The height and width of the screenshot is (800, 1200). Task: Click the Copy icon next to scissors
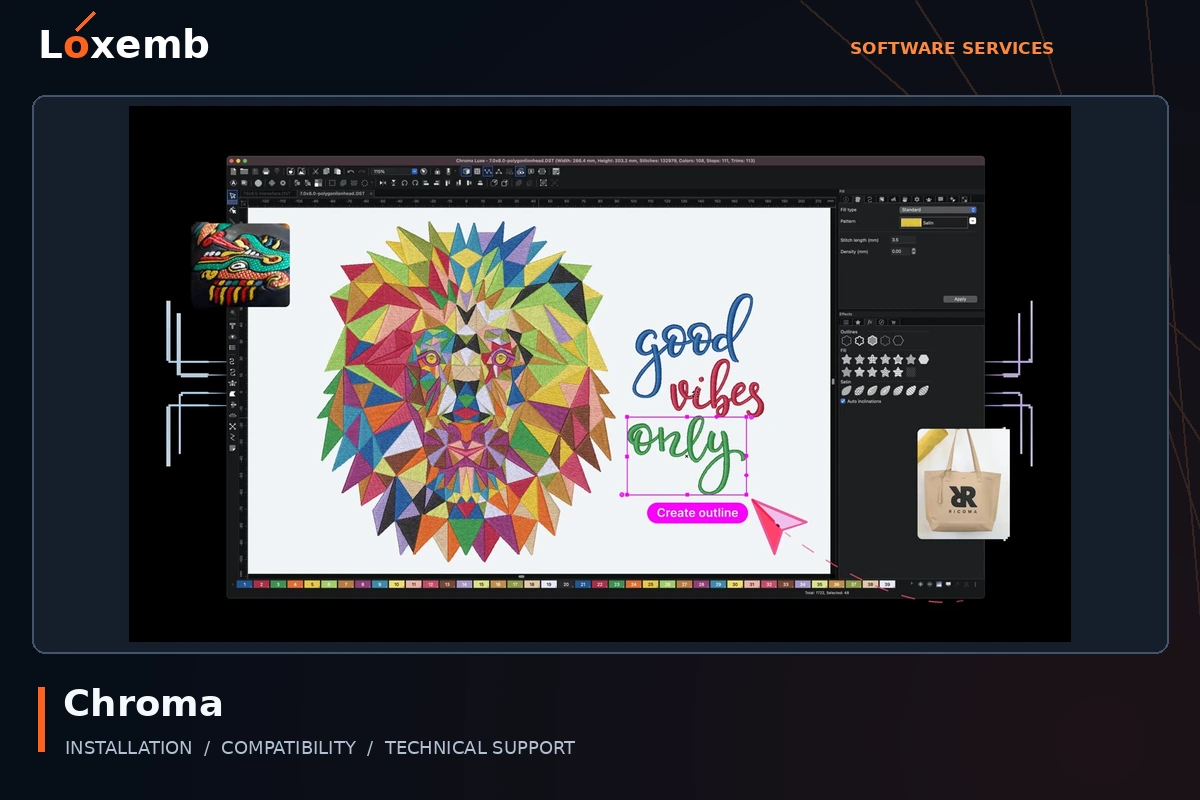coord(326,171)
